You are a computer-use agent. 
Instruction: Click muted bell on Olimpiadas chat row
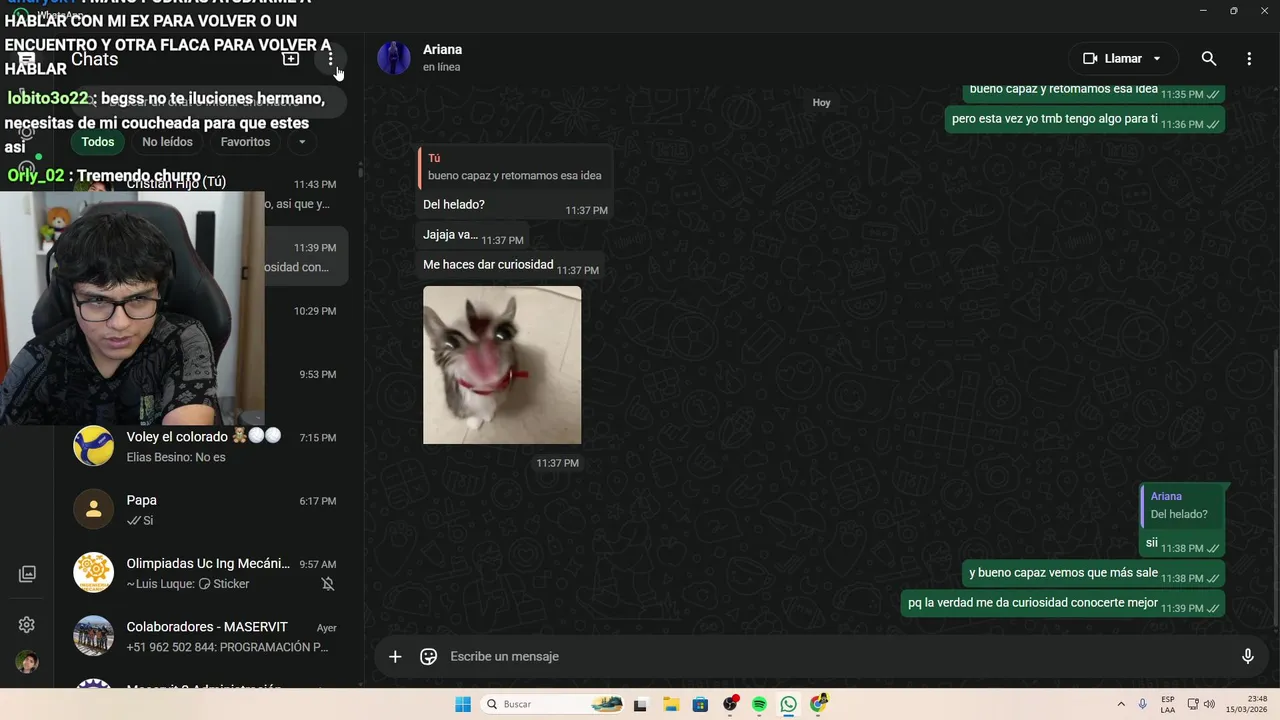pyautogui.click(x=328, y=584)
